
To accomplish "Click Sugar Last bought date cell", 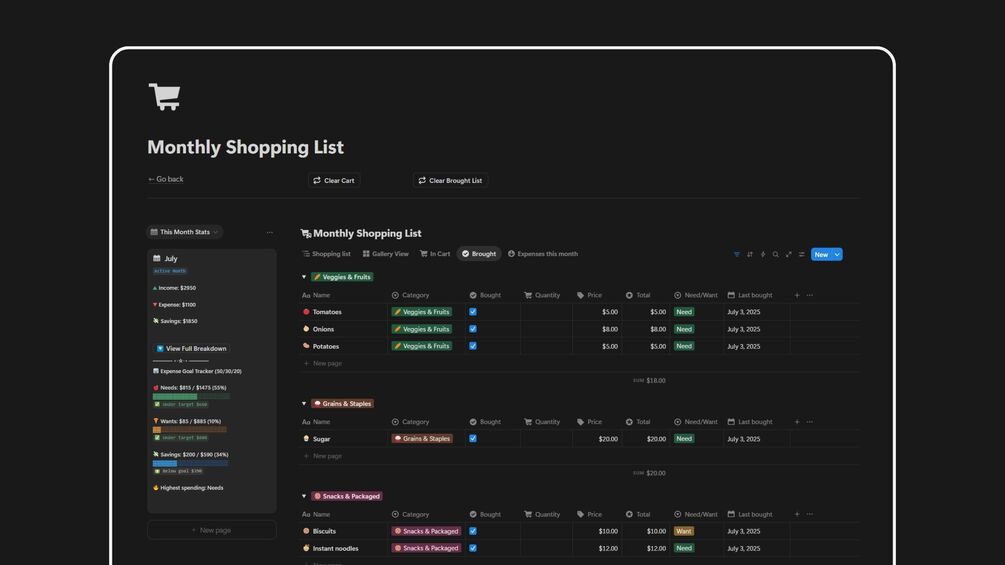I will pos(756,439).
